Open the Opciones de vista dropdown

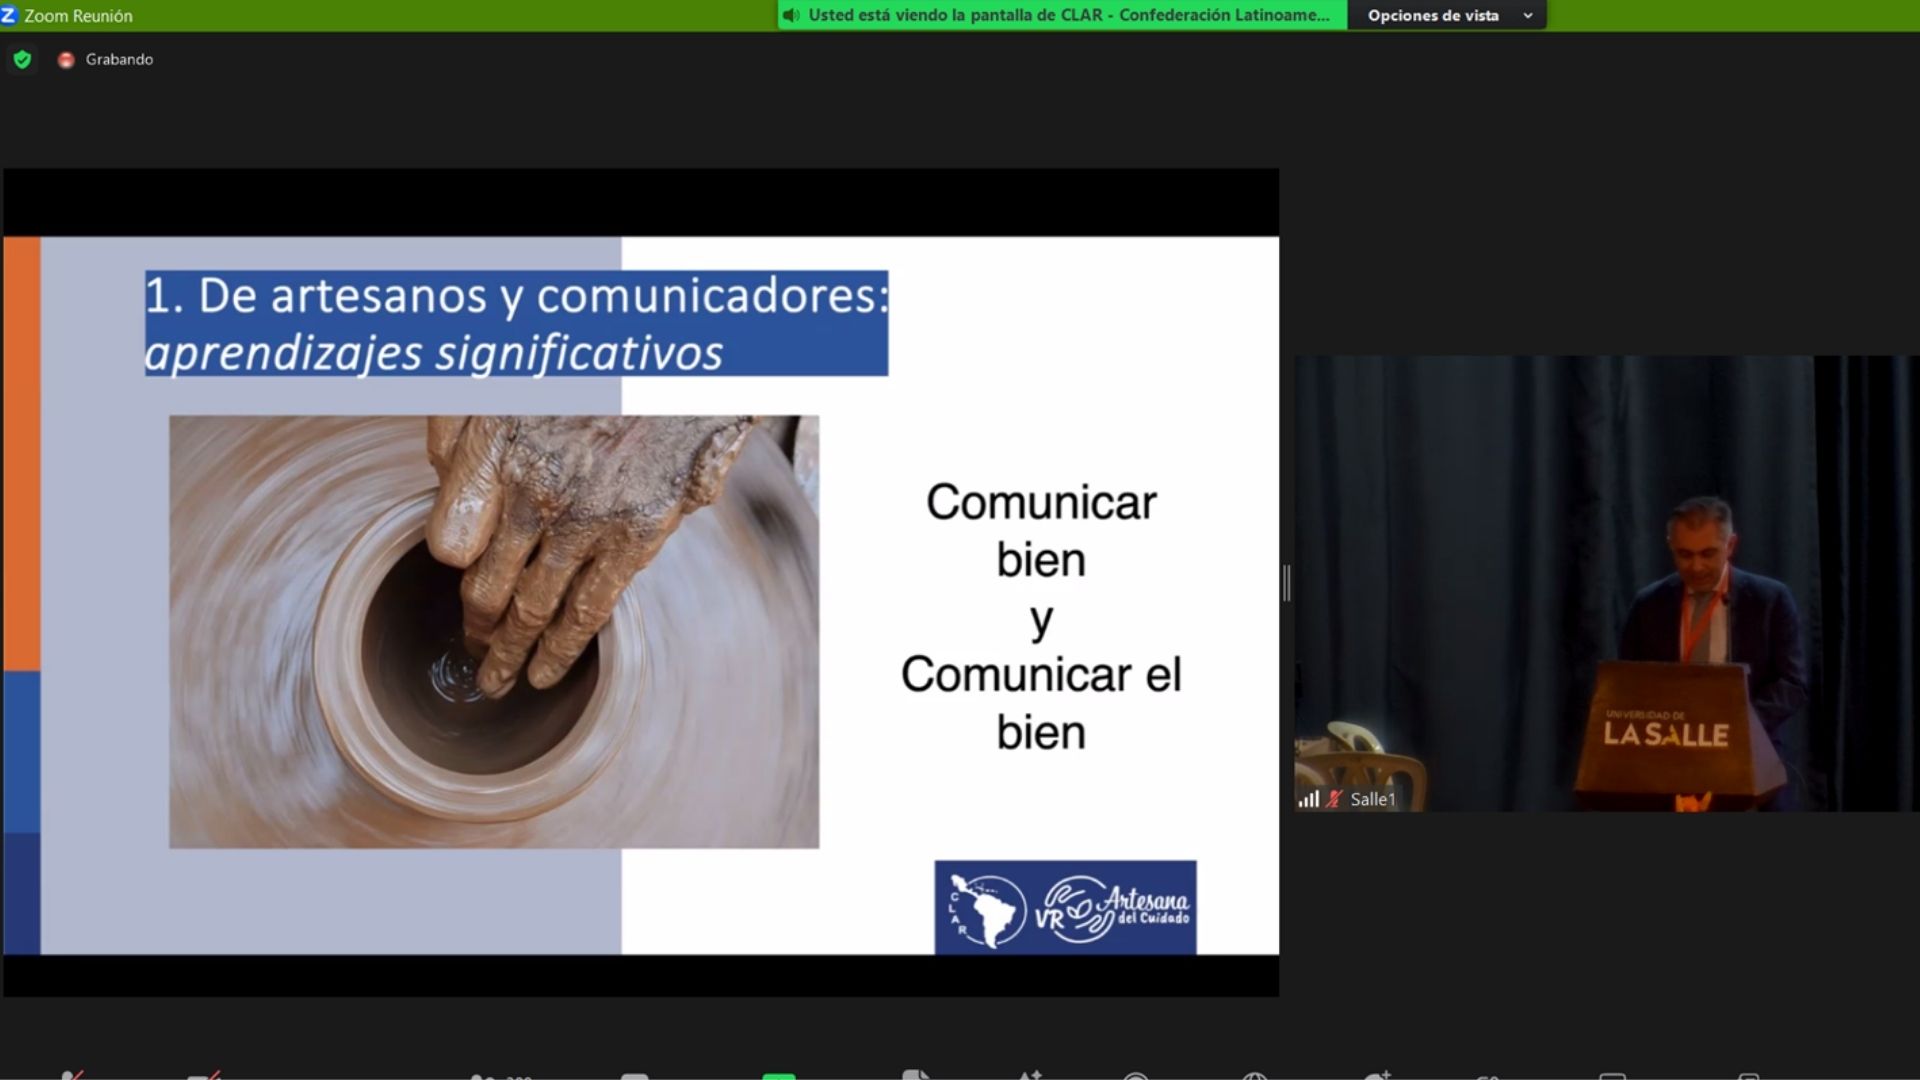click(1432, 15)
